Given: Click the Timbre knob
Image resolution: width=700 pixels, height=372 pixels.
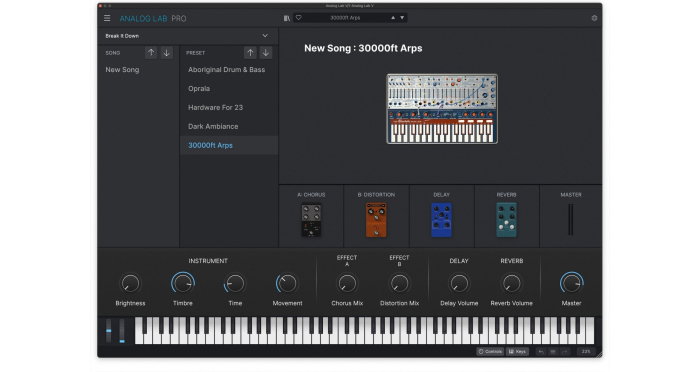Looking at the screenshot, I should (x=183, y=283).
